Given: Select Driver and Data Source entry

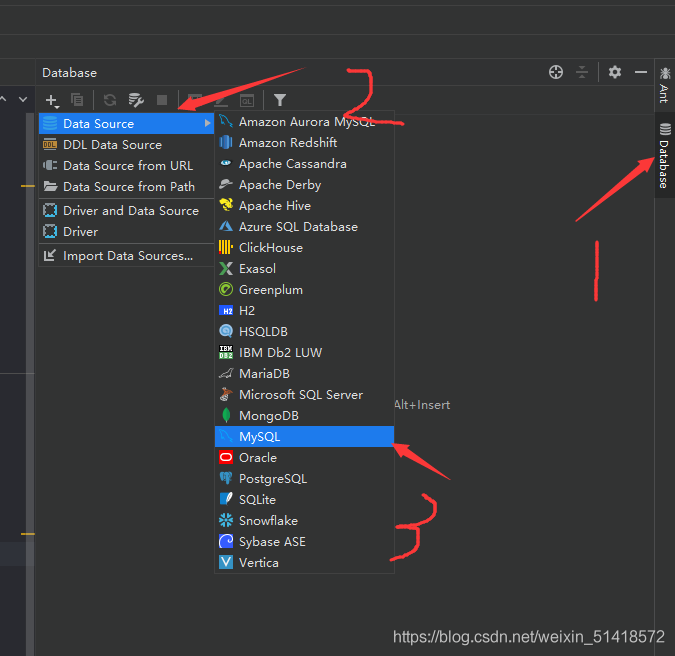Looking at the screenshot, I should (127, 210).
